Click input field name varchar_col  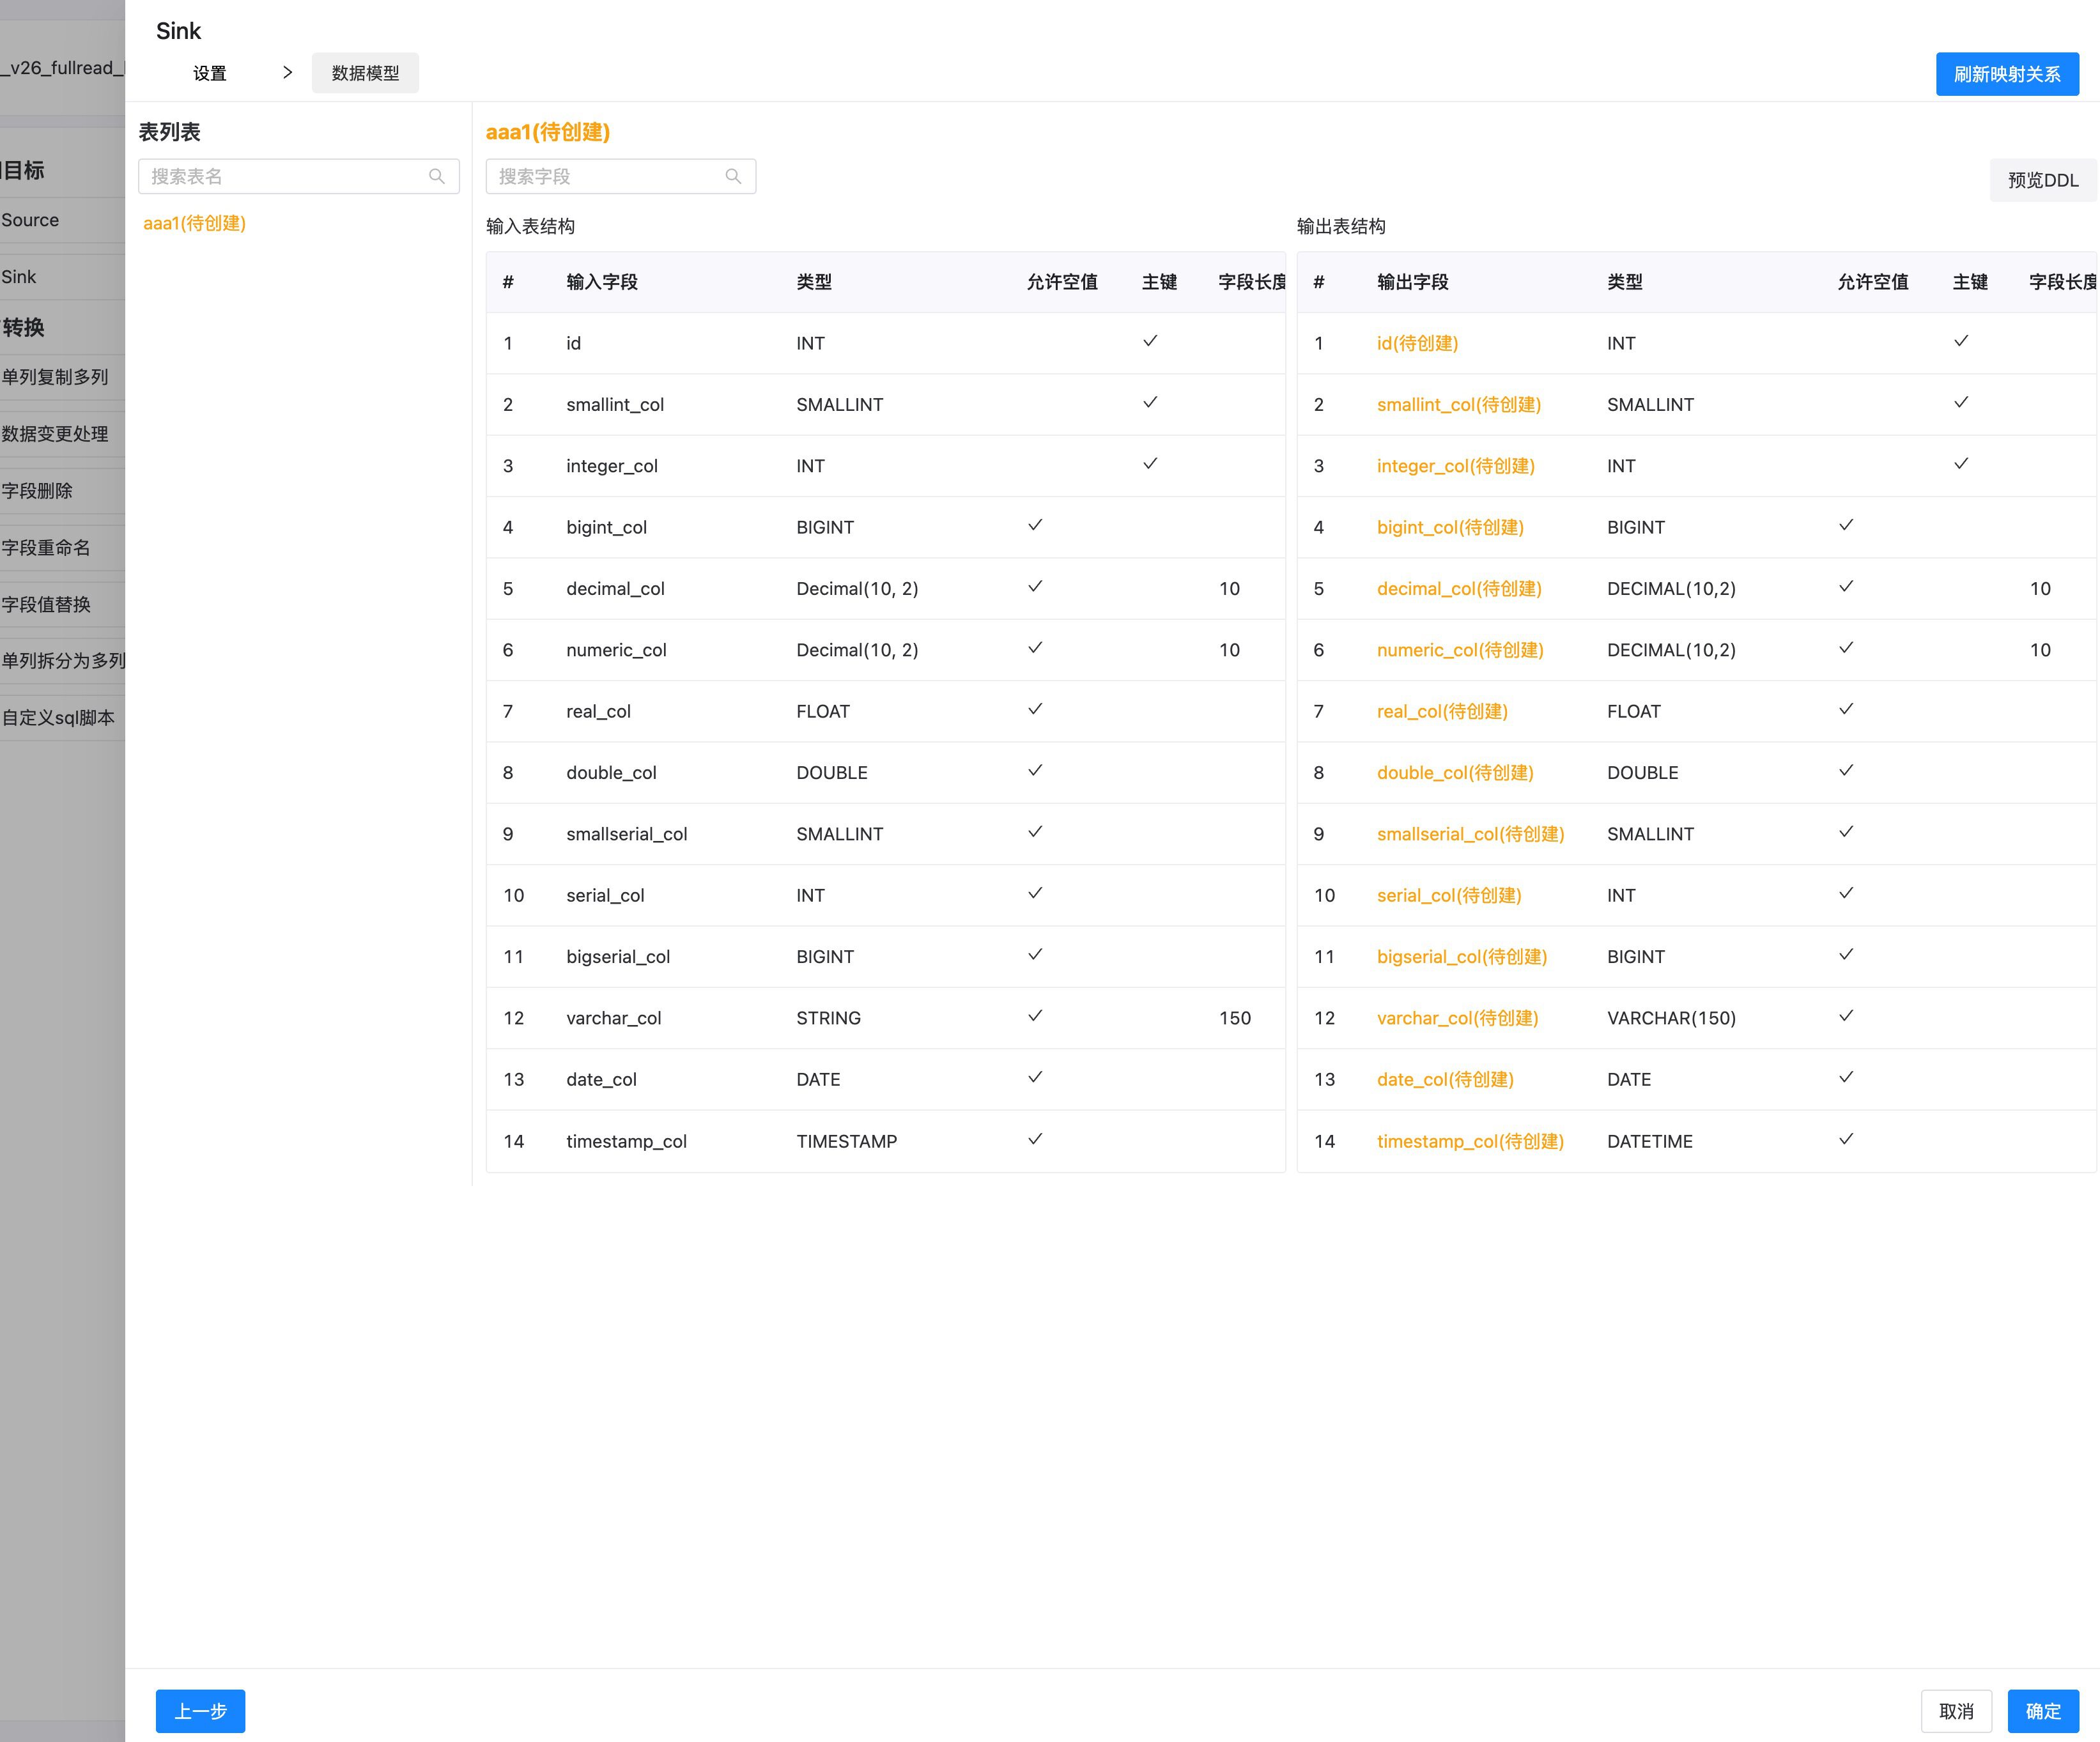[613, 1018]
